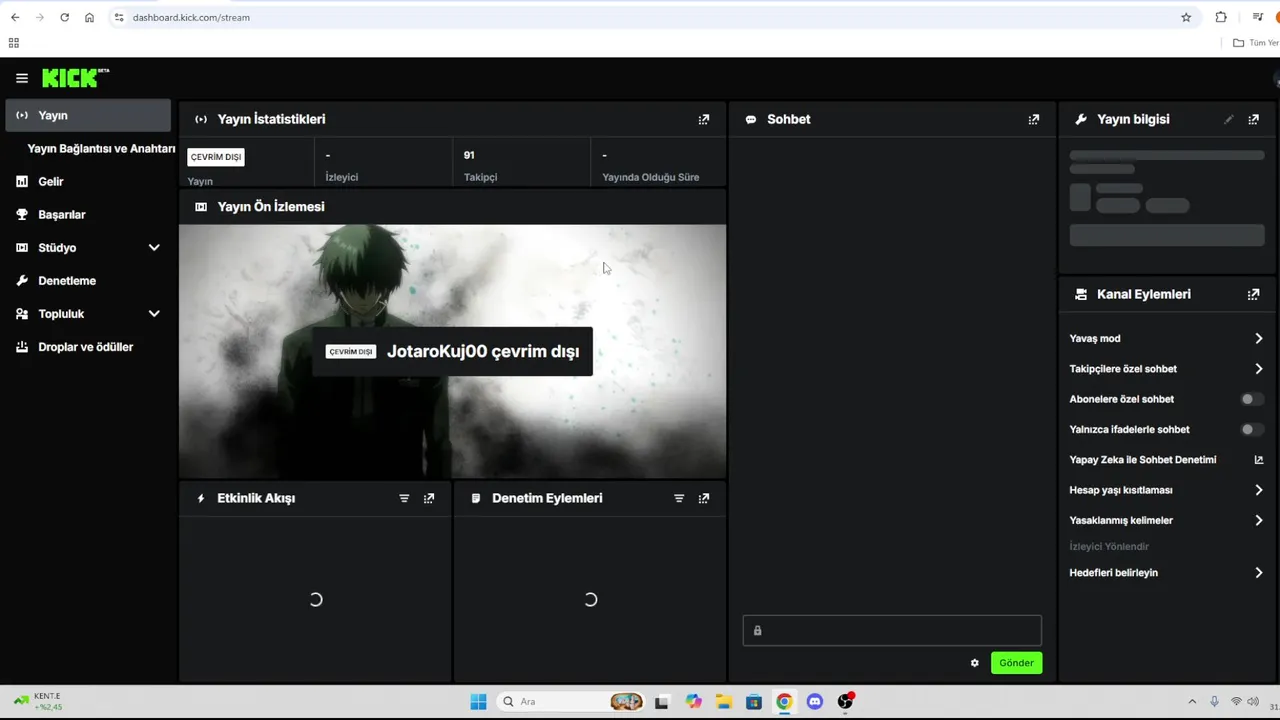Pop out the Etkinlik Akışı panel
The height and width of the screenshot is (720, 1280).
tap(429, 498)
